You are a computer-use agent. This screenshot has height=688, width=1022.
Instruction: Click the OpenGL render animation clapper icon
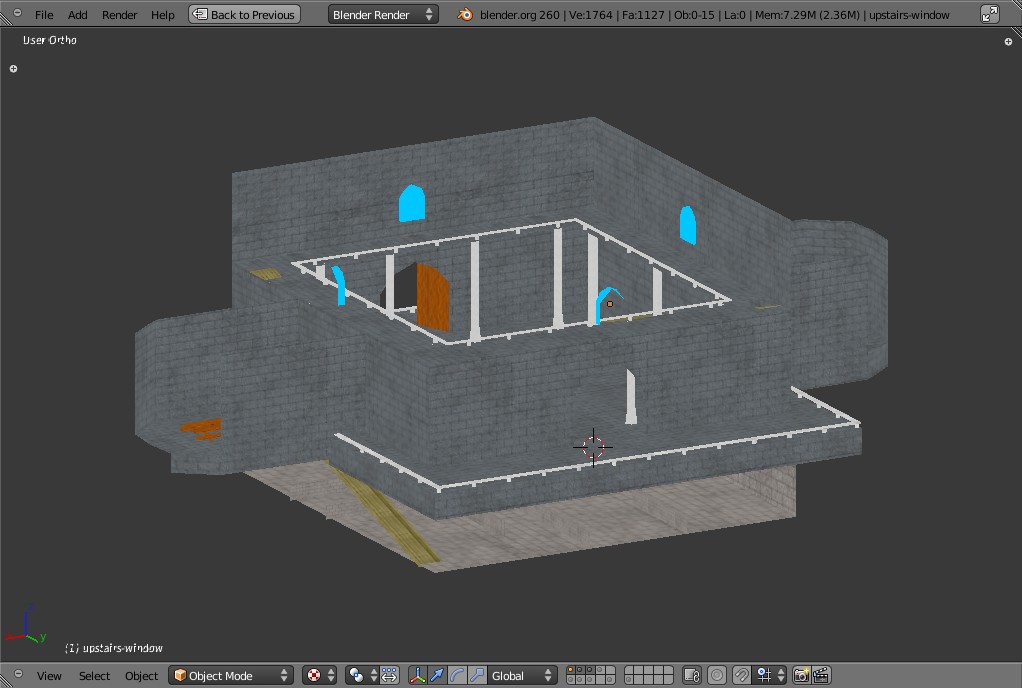(x=821, y=676)
